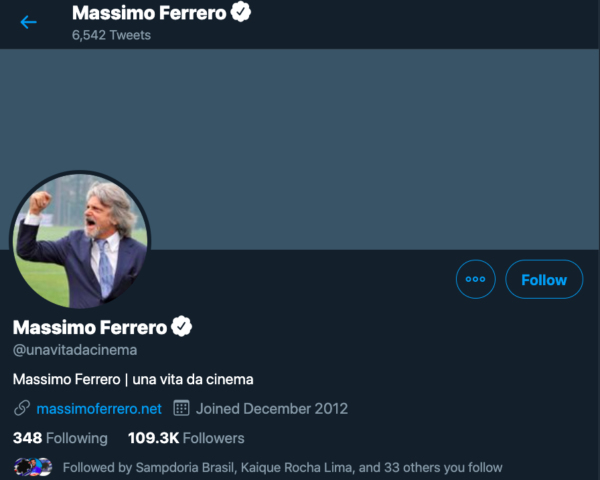Viewport: 600px width, 480px height.
Task: Click the 'Joined December 2012' text
Action: (272, 408)
